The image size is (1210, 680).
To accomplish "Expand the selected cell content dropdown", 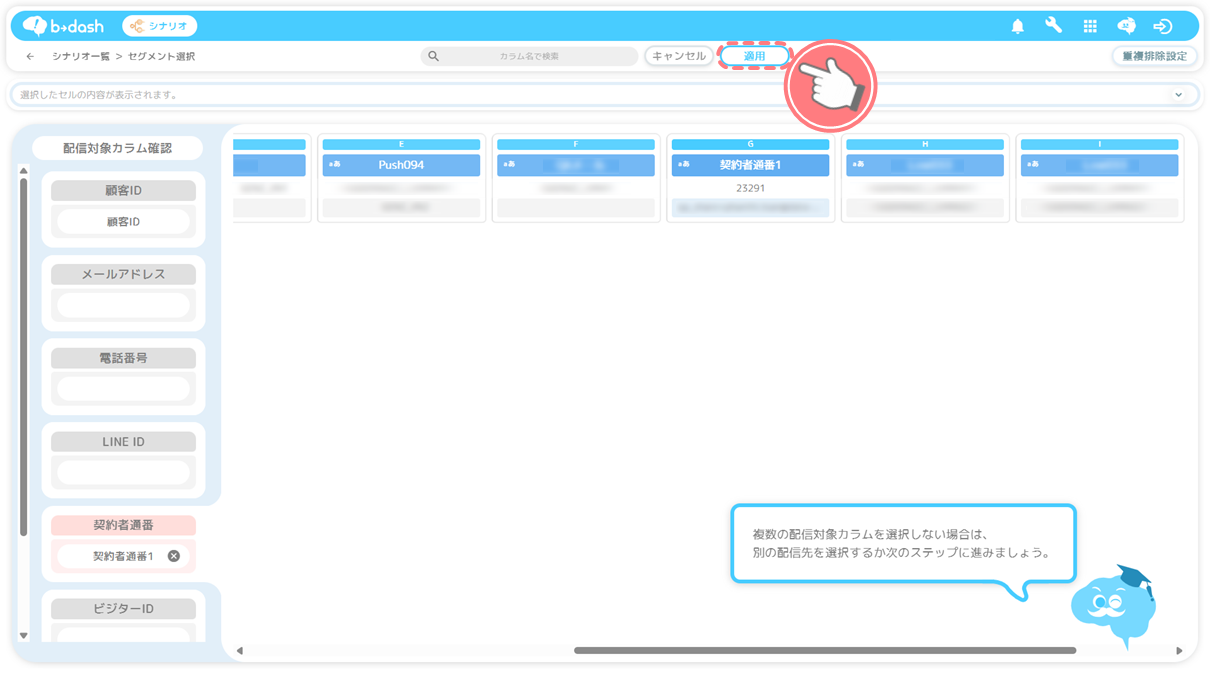I will coord(1178,95).
